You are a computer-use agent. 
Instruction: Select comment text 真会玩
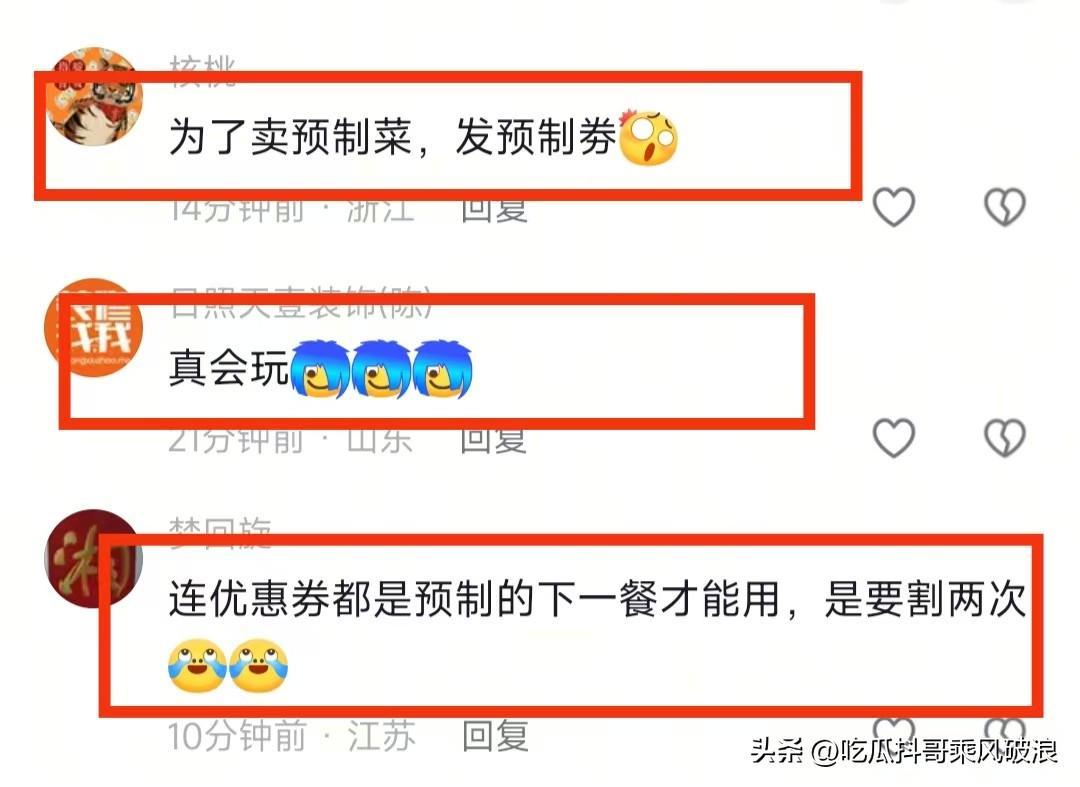(x=229, y=368)
